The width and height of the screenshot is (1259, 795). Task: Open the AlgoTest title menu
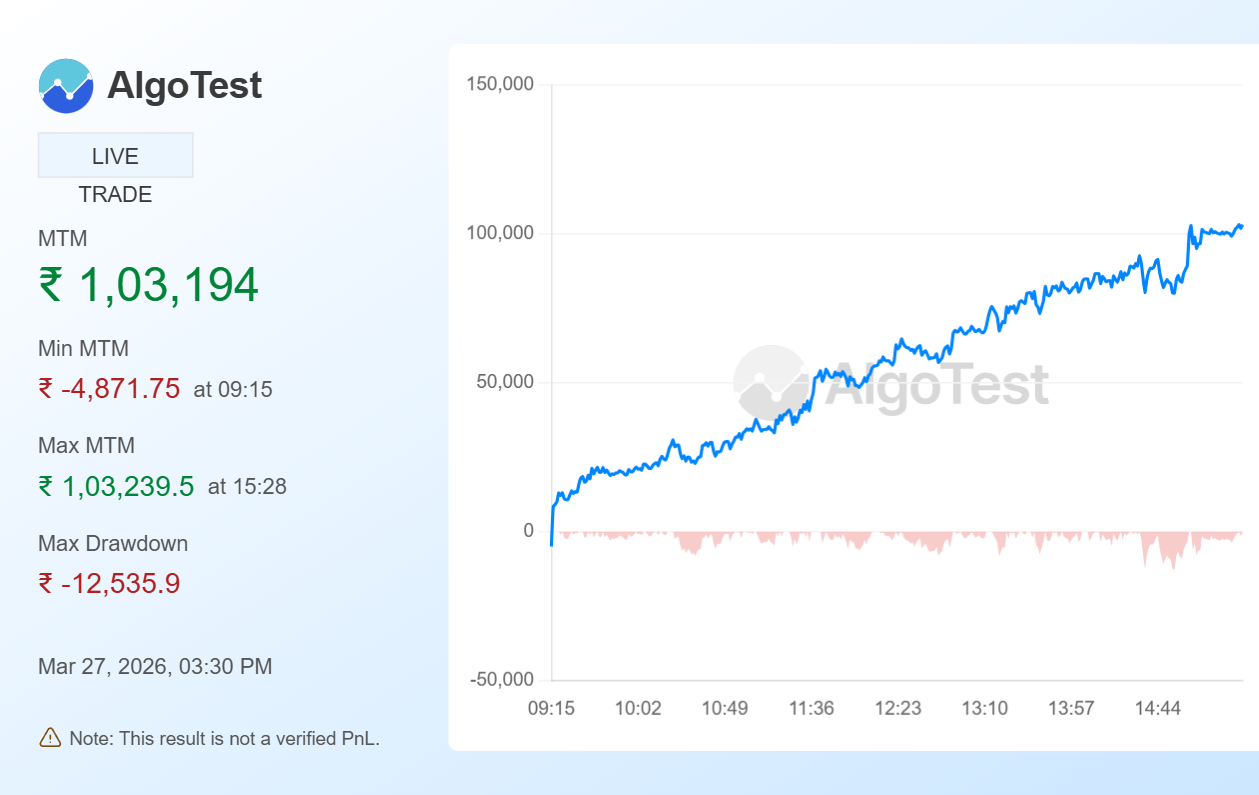(184, 86)
